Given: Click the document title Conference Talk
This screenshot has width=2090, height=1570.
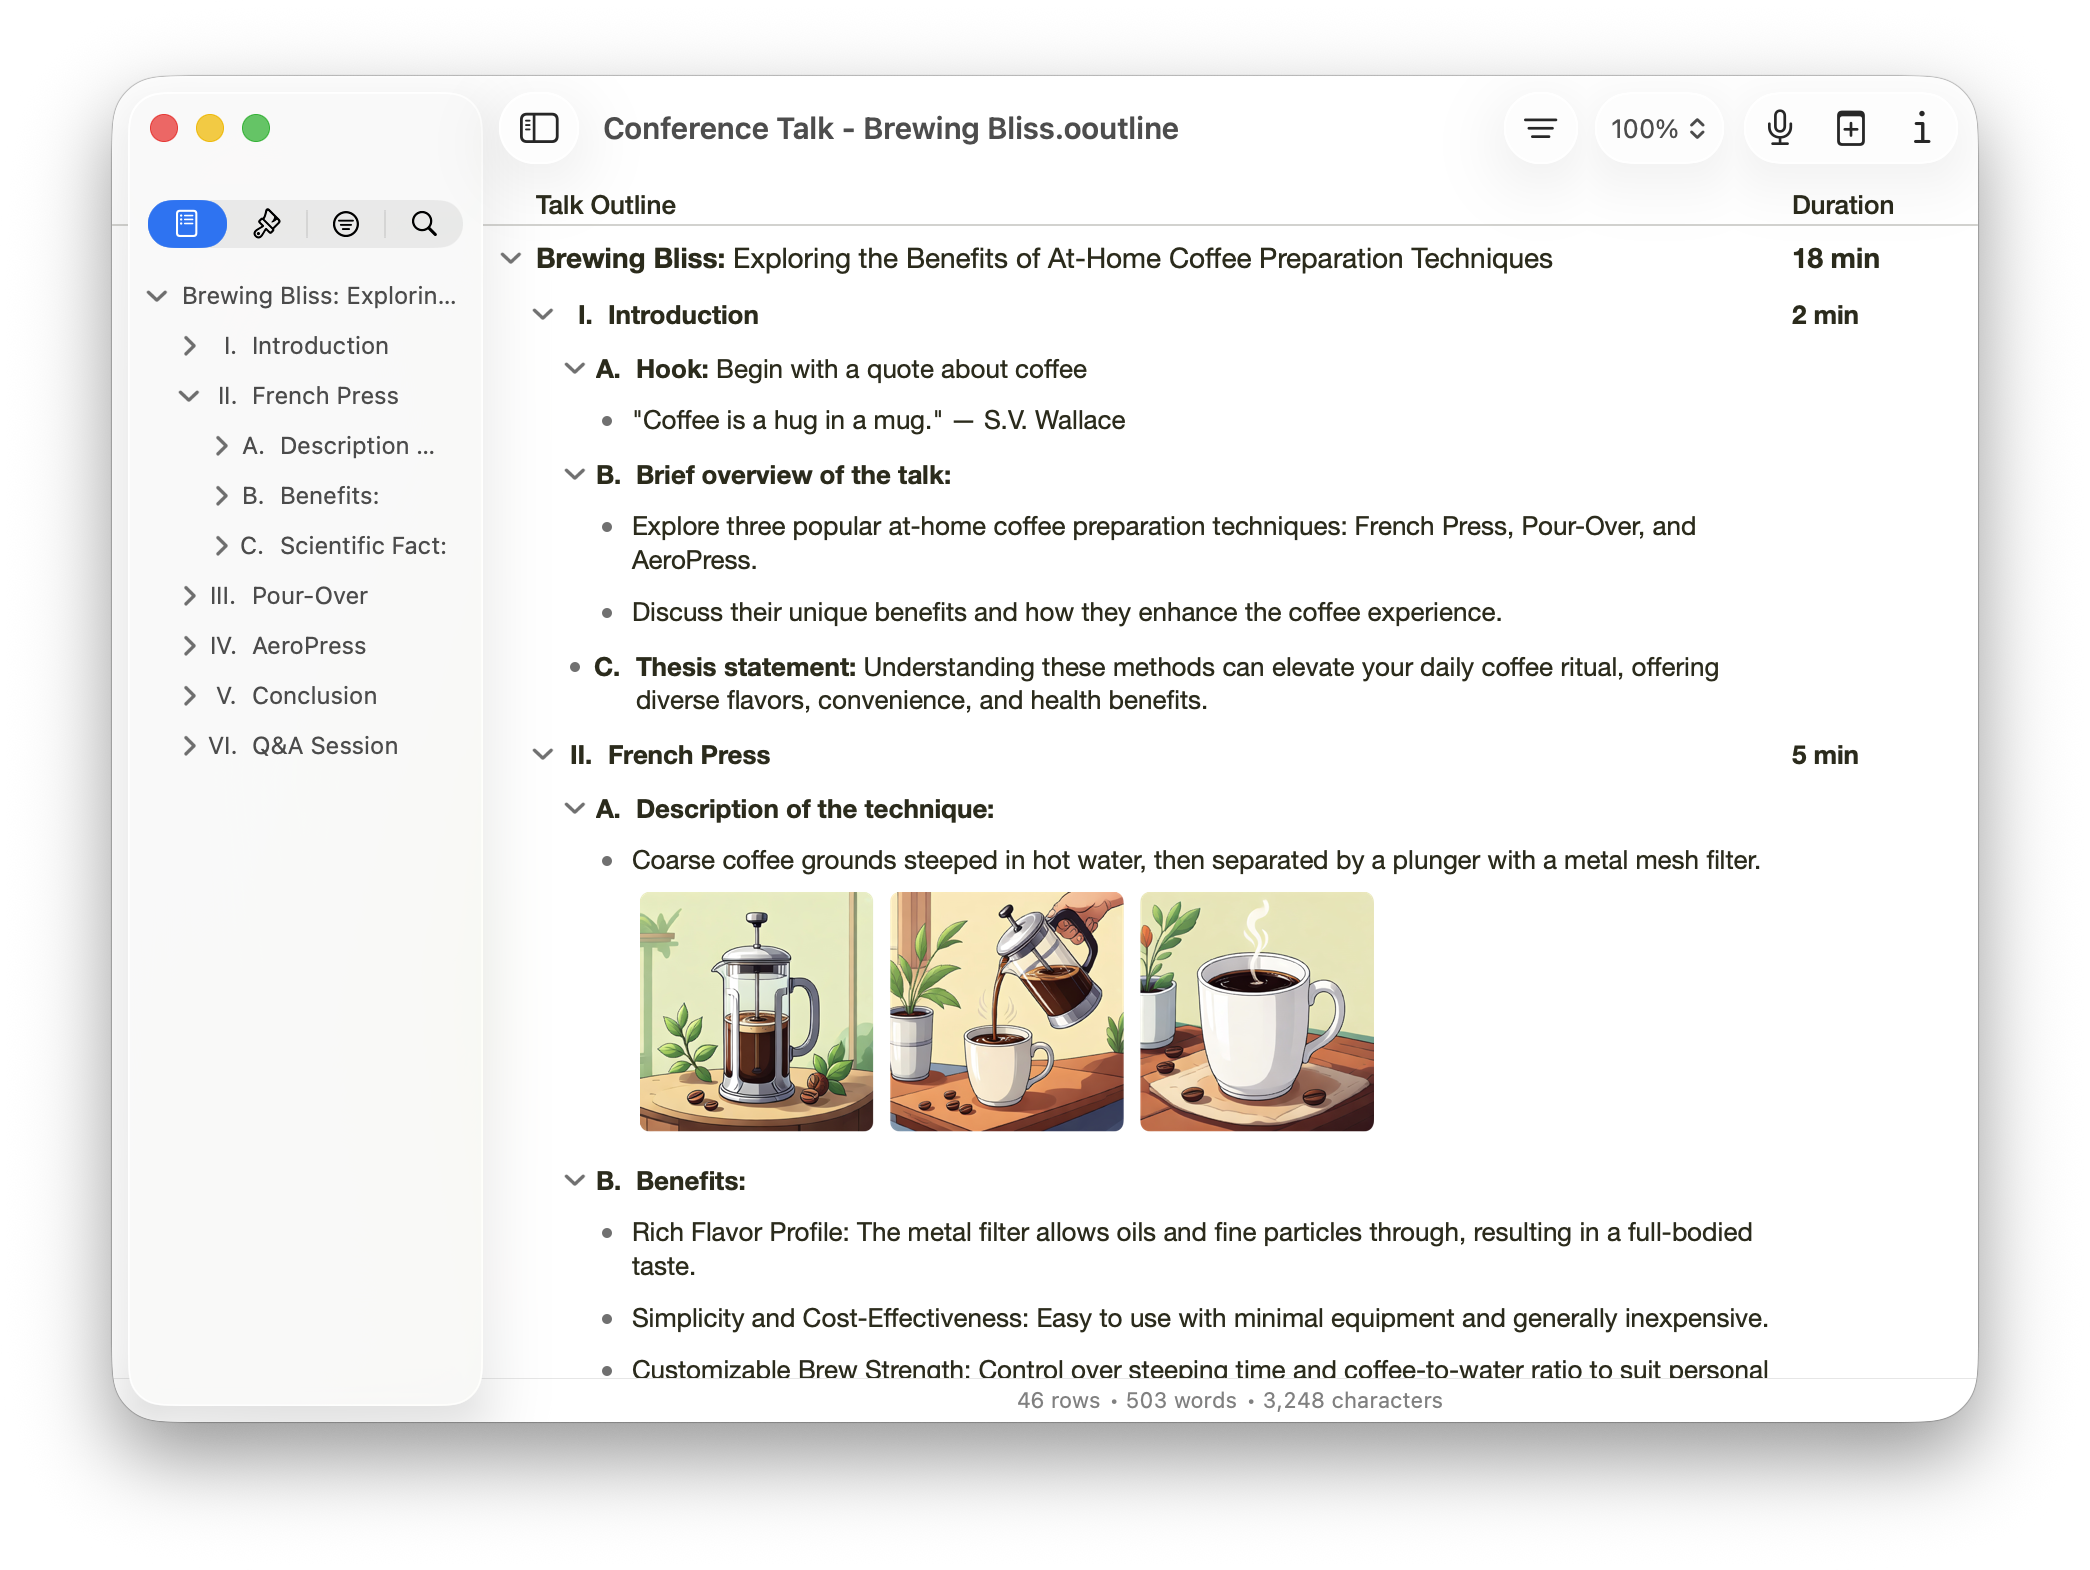Looking at the screenshot, I should pyautogui.click(x=889, y=128).
